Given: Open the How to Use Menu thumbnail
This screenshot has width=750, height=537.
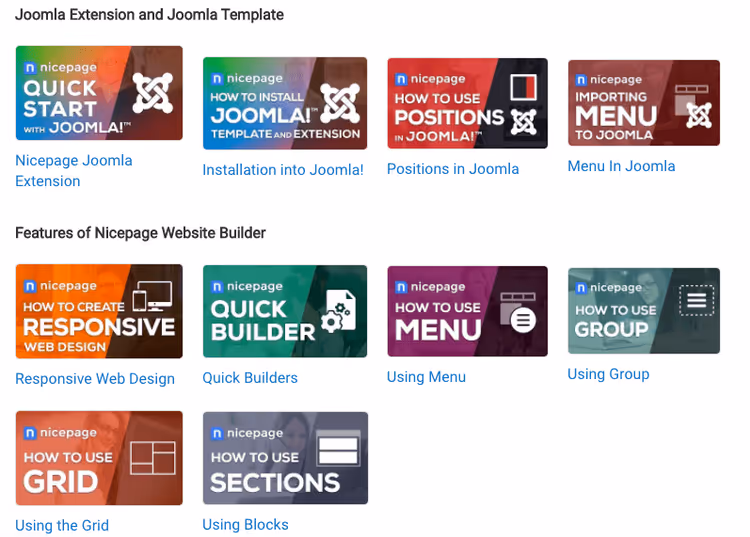Looking at the screenshot, I should pos(467,311).
